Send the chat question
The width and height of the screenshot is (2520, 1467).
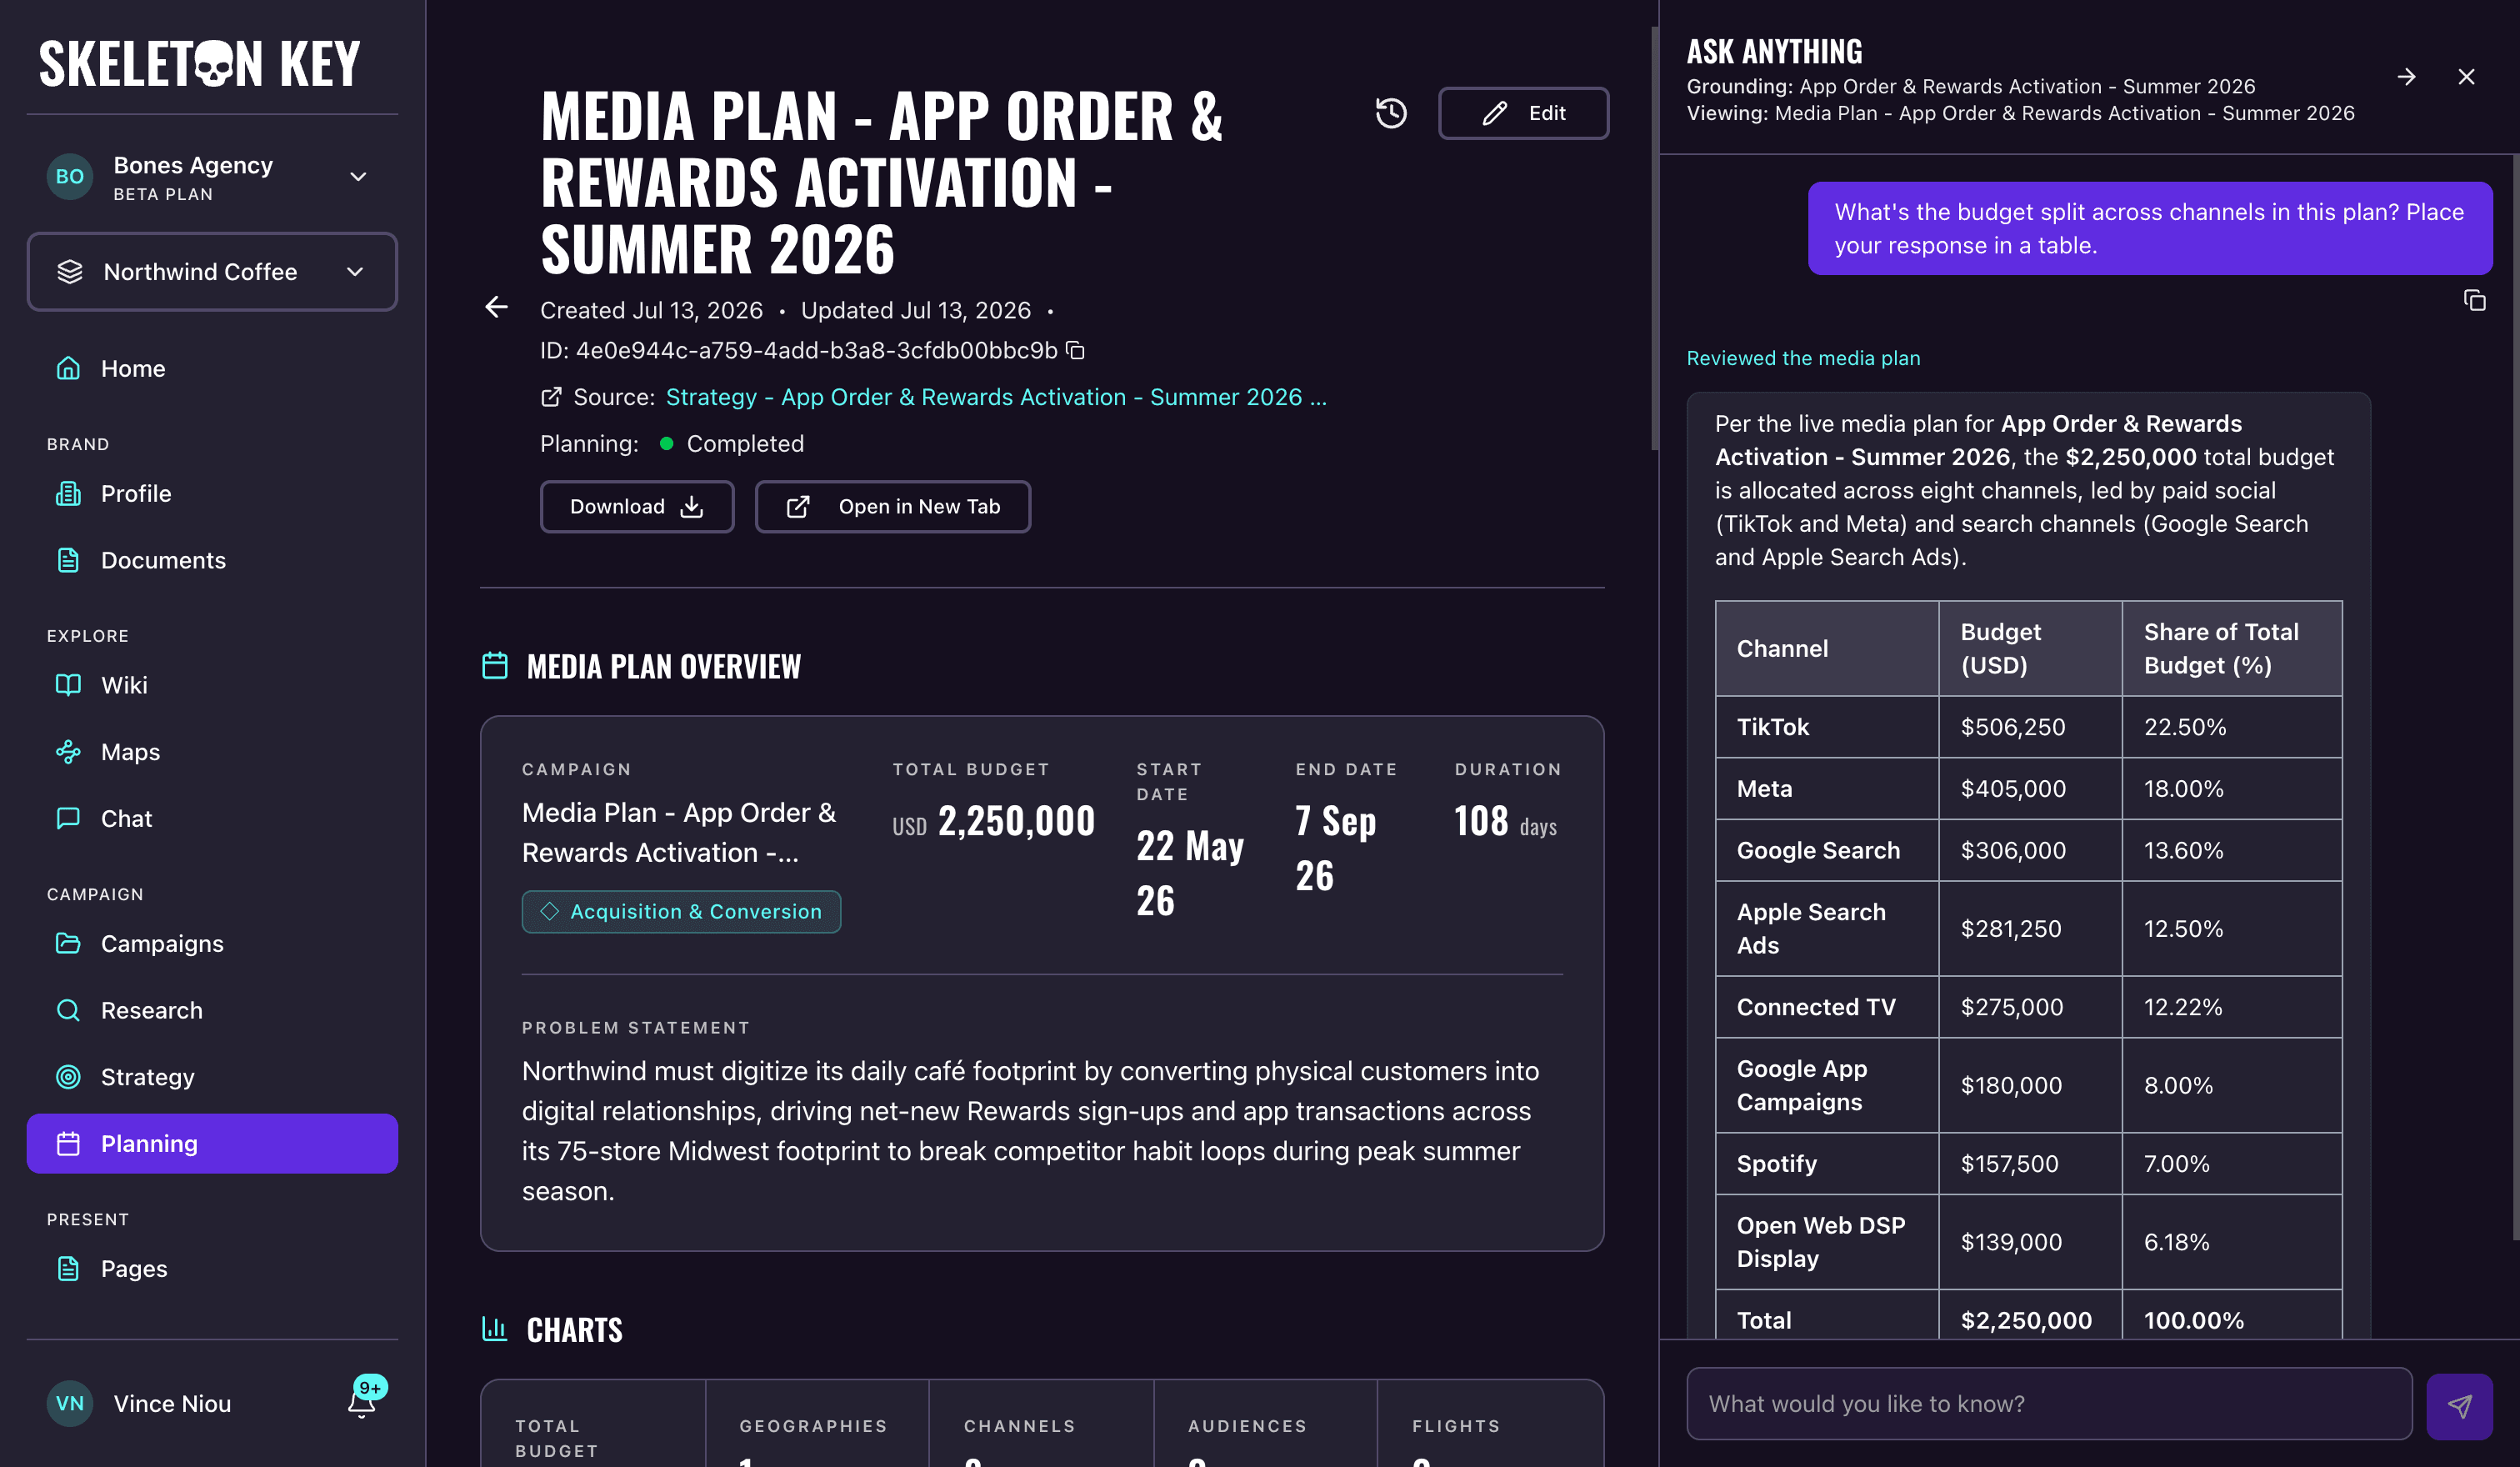click(2459, 1405)
